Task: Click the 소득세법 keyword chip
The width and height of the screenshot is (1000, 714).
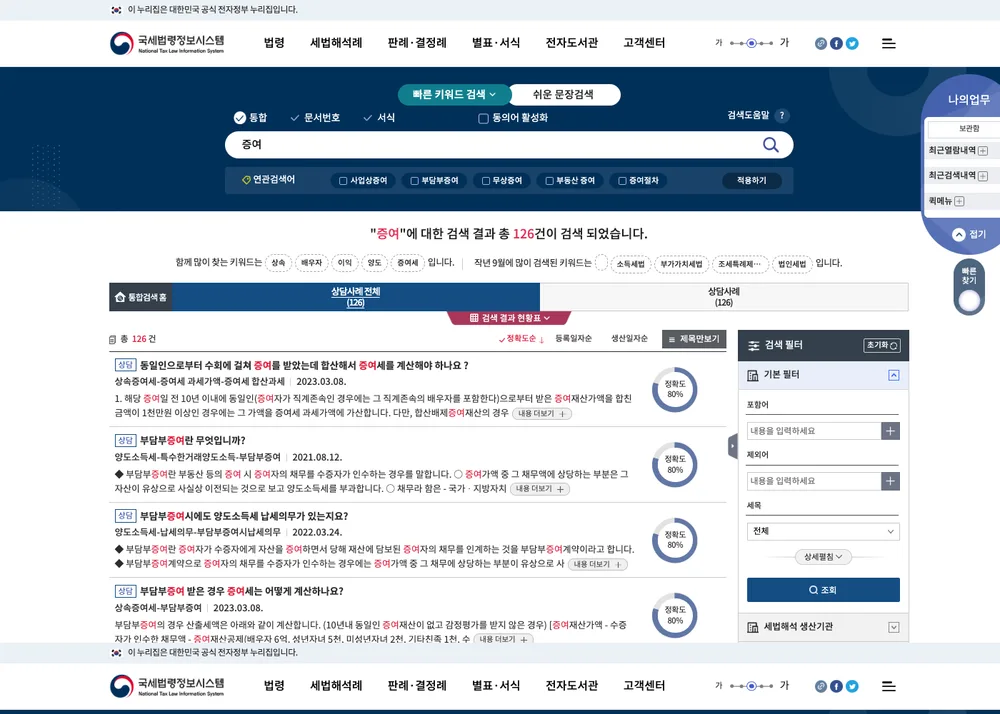Action: point(630,264)
